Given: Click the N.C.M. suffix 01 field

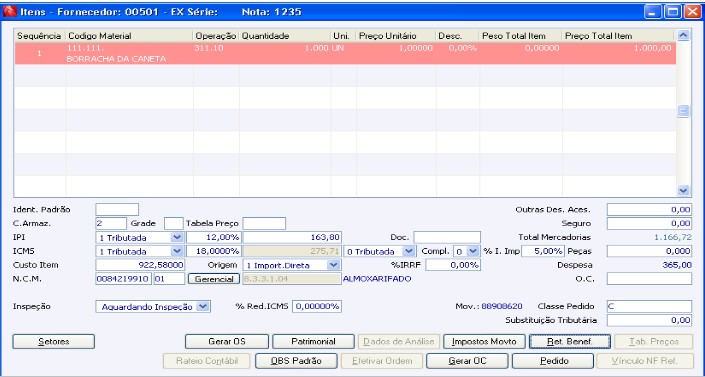Looking at the screenshot, I should [x=169, y=279].
